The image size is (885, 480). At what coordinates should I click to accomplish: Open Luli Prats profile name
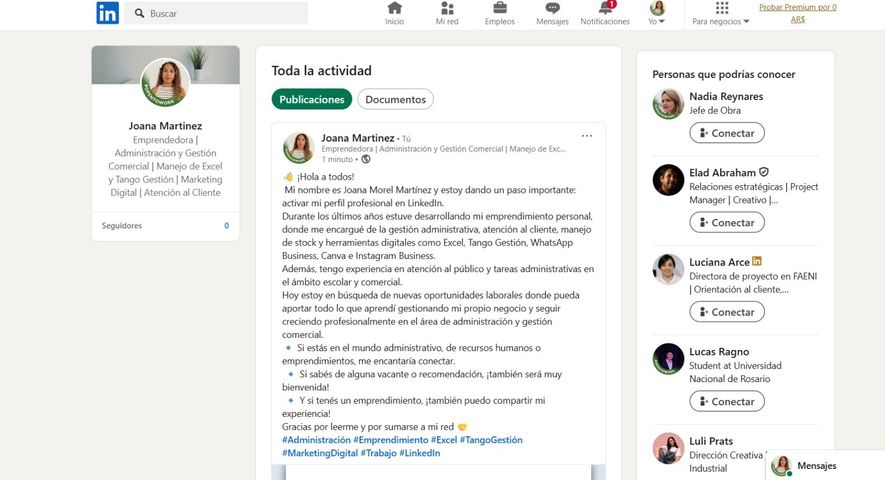711,441
